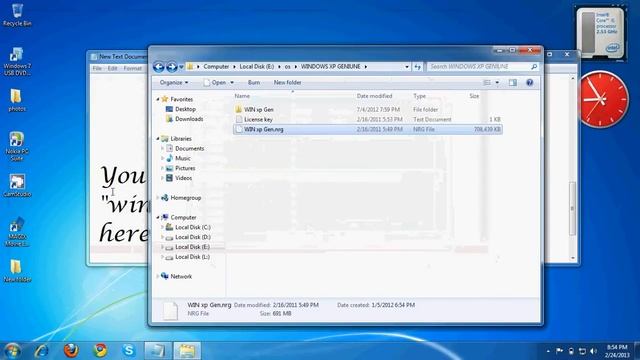Expand the Network node
640x360 pixels.
158,276
